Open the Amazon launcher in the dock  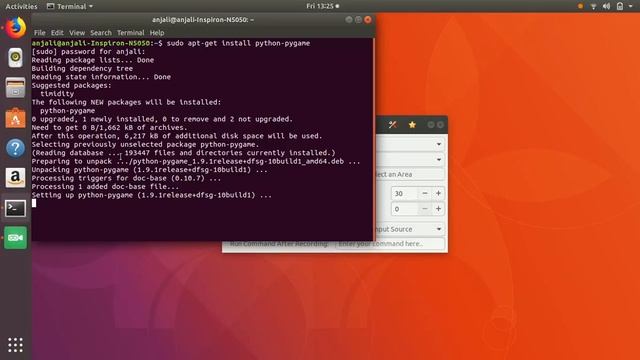tap(16, 178)
